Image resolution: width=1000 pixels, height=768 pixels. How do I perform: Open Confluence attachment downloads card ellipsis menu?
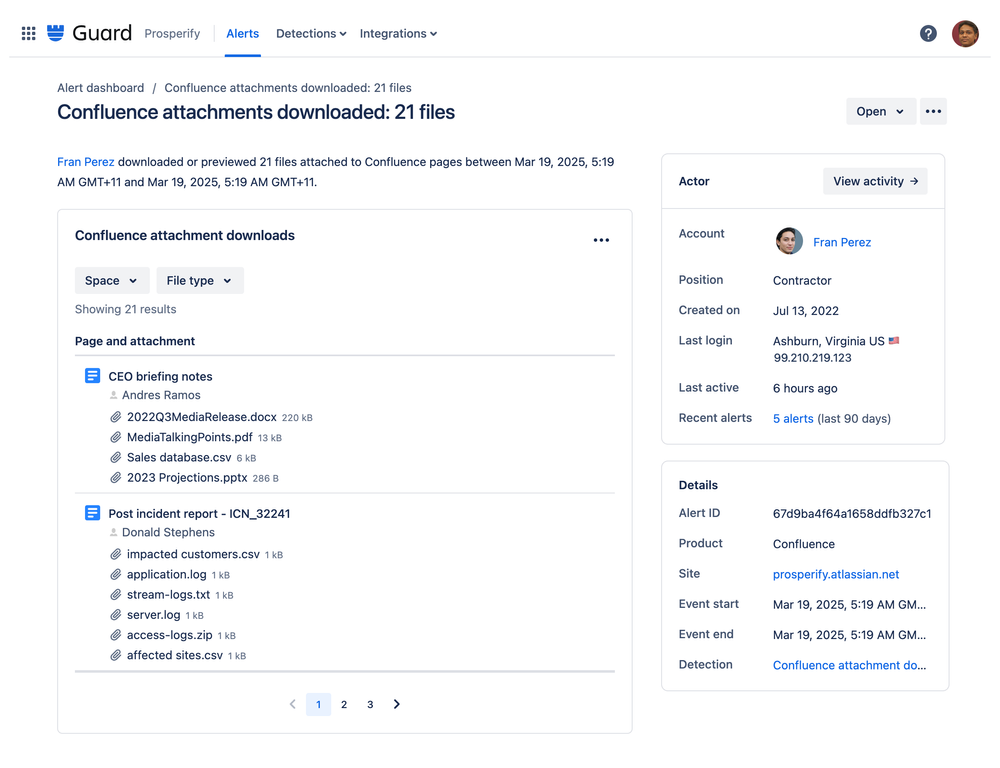pyautogui.click(x=601, y=240)
